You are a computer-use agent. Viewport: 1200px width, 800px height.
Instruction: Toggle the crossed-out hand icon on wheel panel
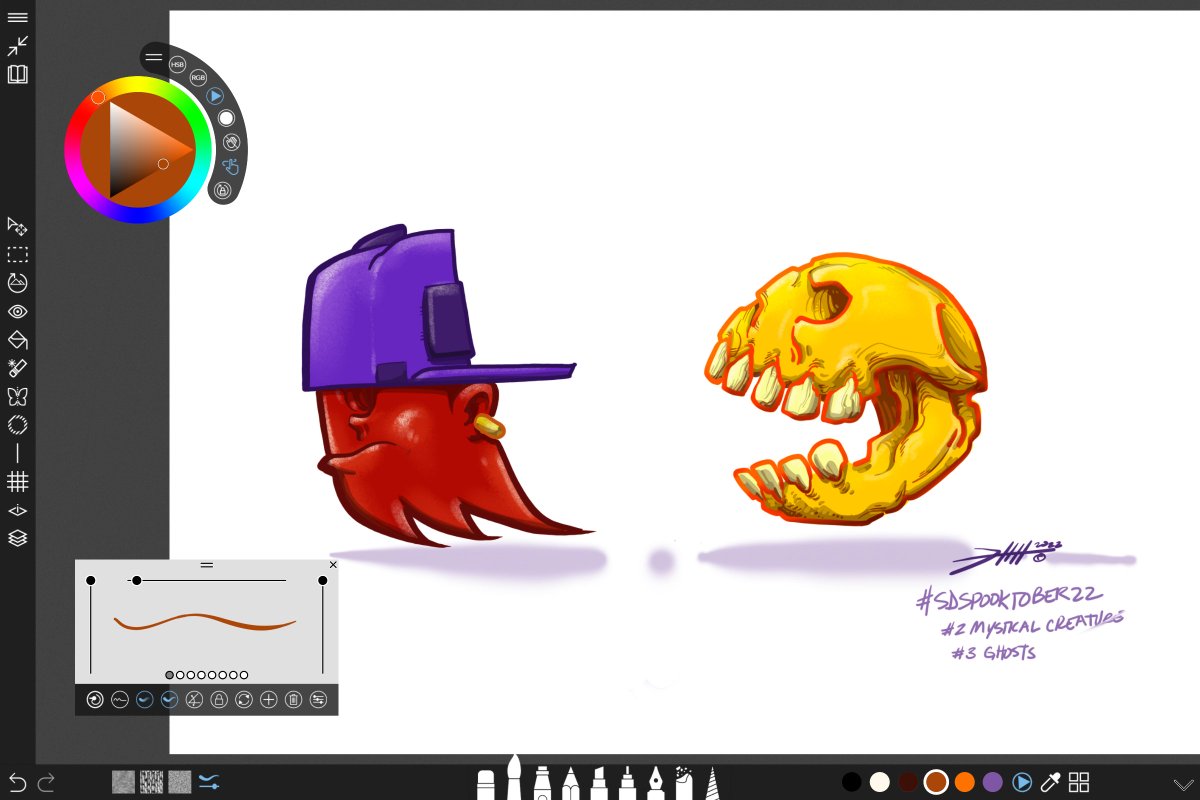pyautogui.click(x=231, y=142)
